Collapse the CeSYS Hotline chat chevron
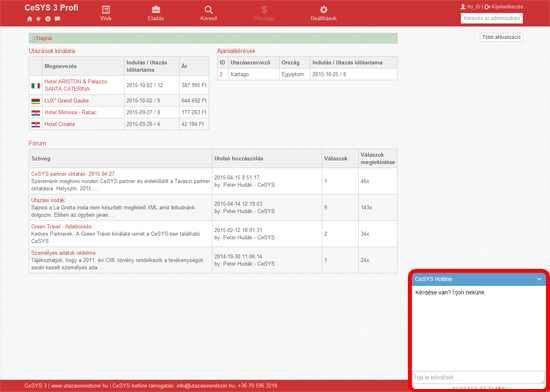The height and width of the screenshot is (392, 550). [x=539, y=279]
